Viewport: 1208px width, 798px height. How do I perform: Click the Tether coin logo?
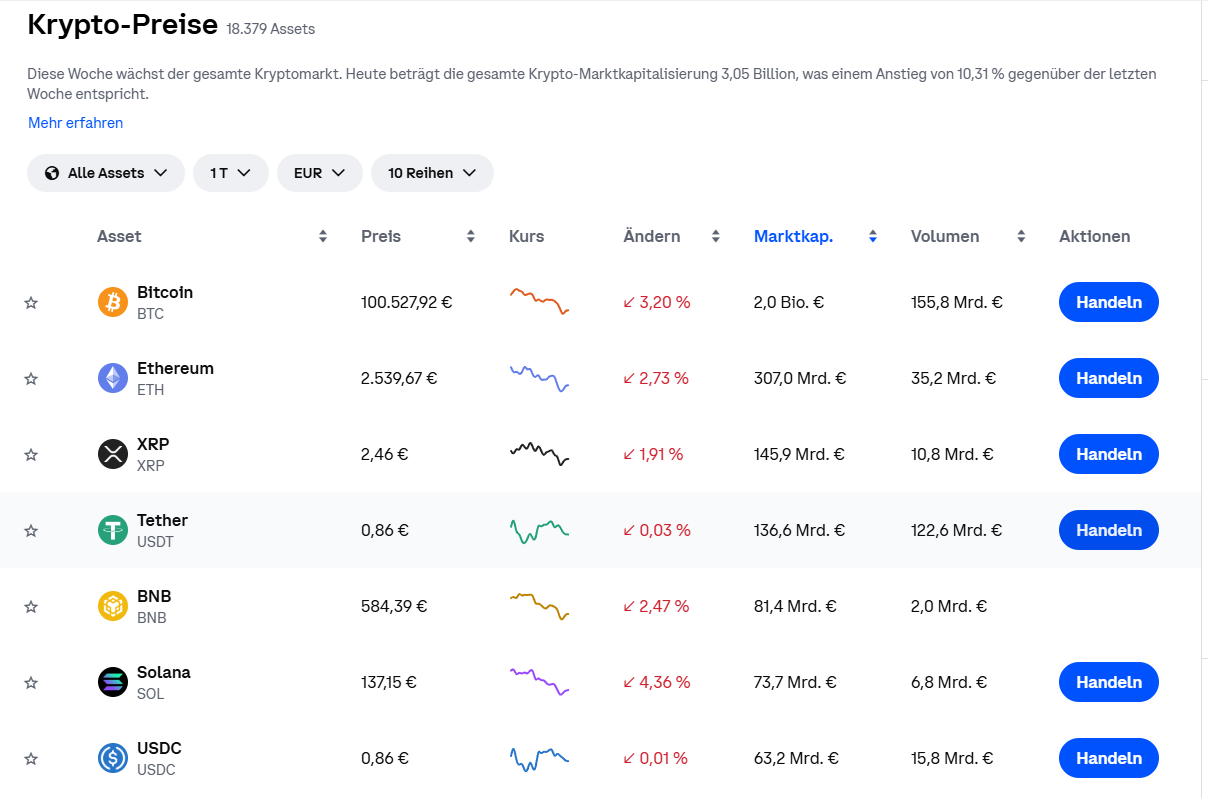tap(113, 530)
